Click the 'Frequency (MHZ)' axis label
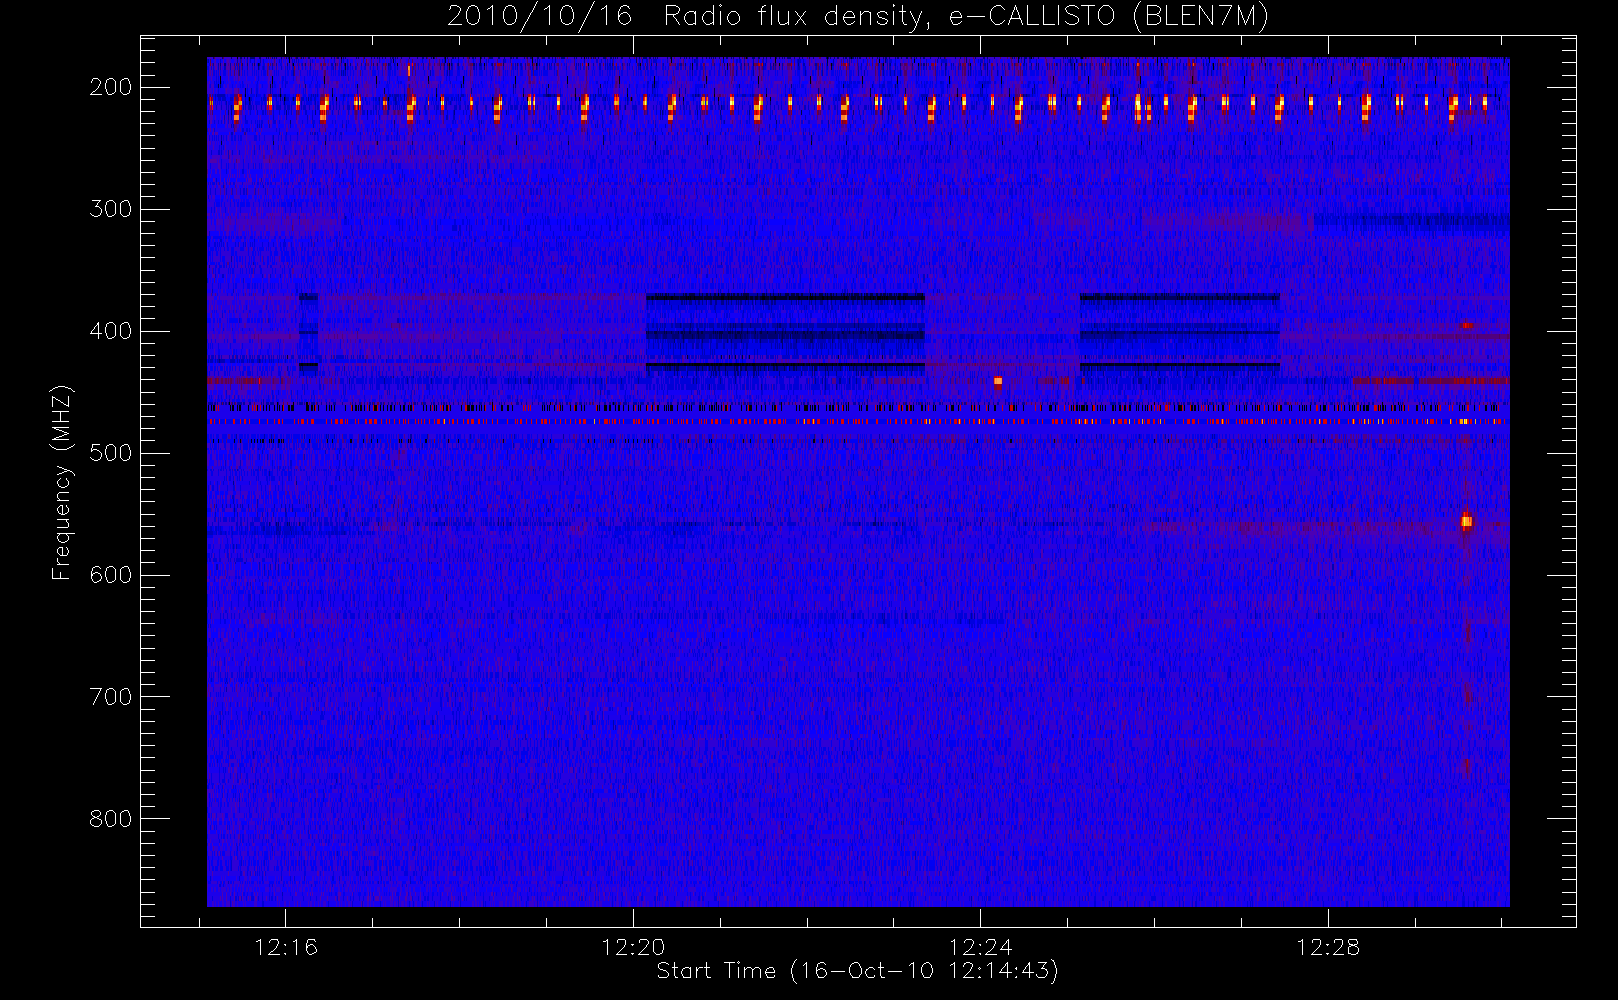The width and height of the screenshot is (1618, 1000). [x=62, y=482]
